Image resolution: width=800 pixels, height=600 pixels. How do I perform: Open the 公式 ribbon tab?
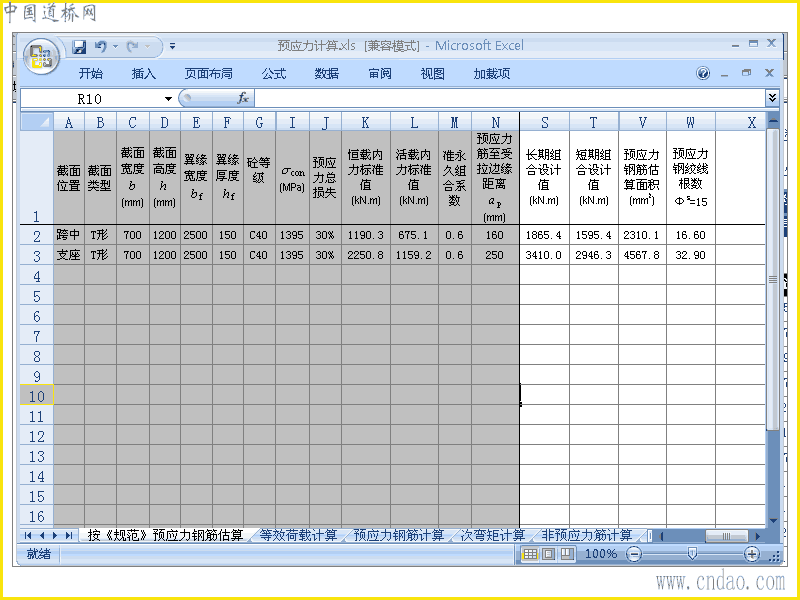pos(274,74)
